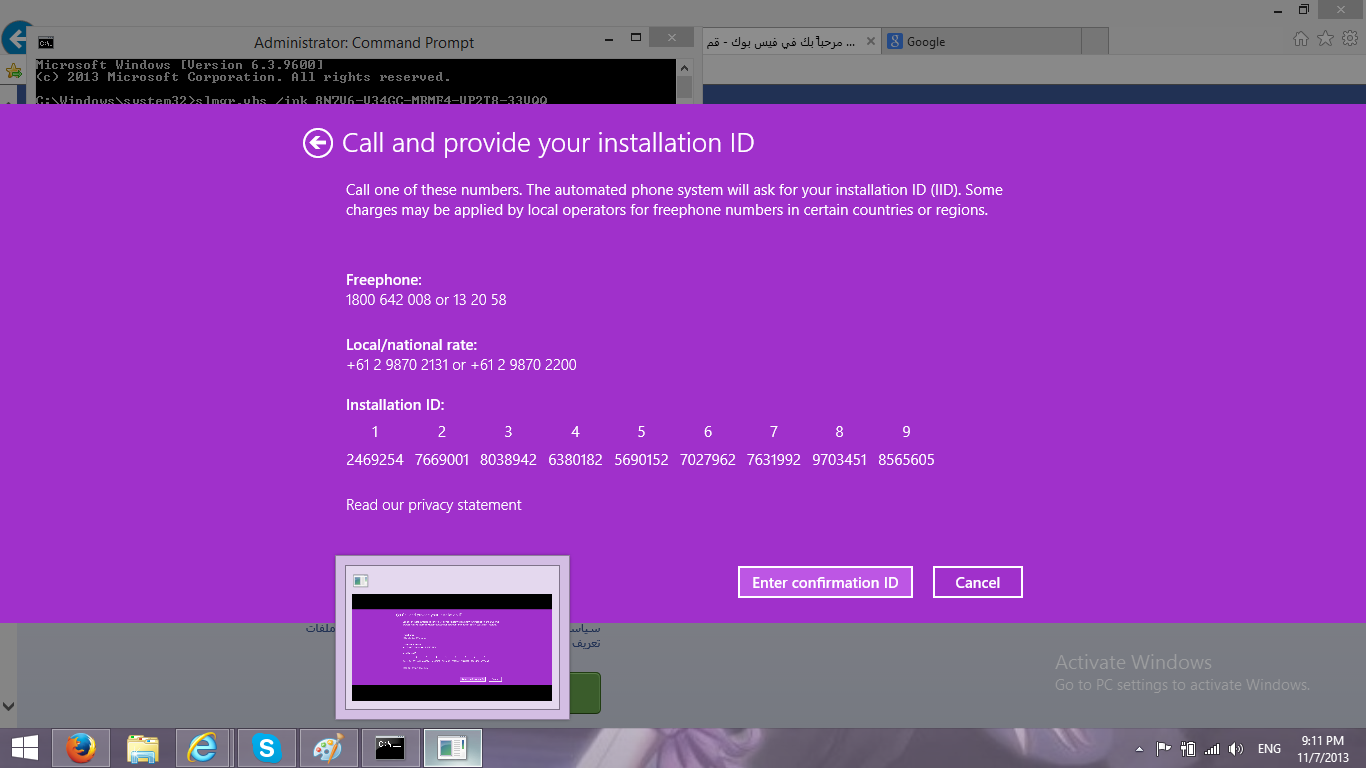Select installation ID block 8565605

coord(906,460)
